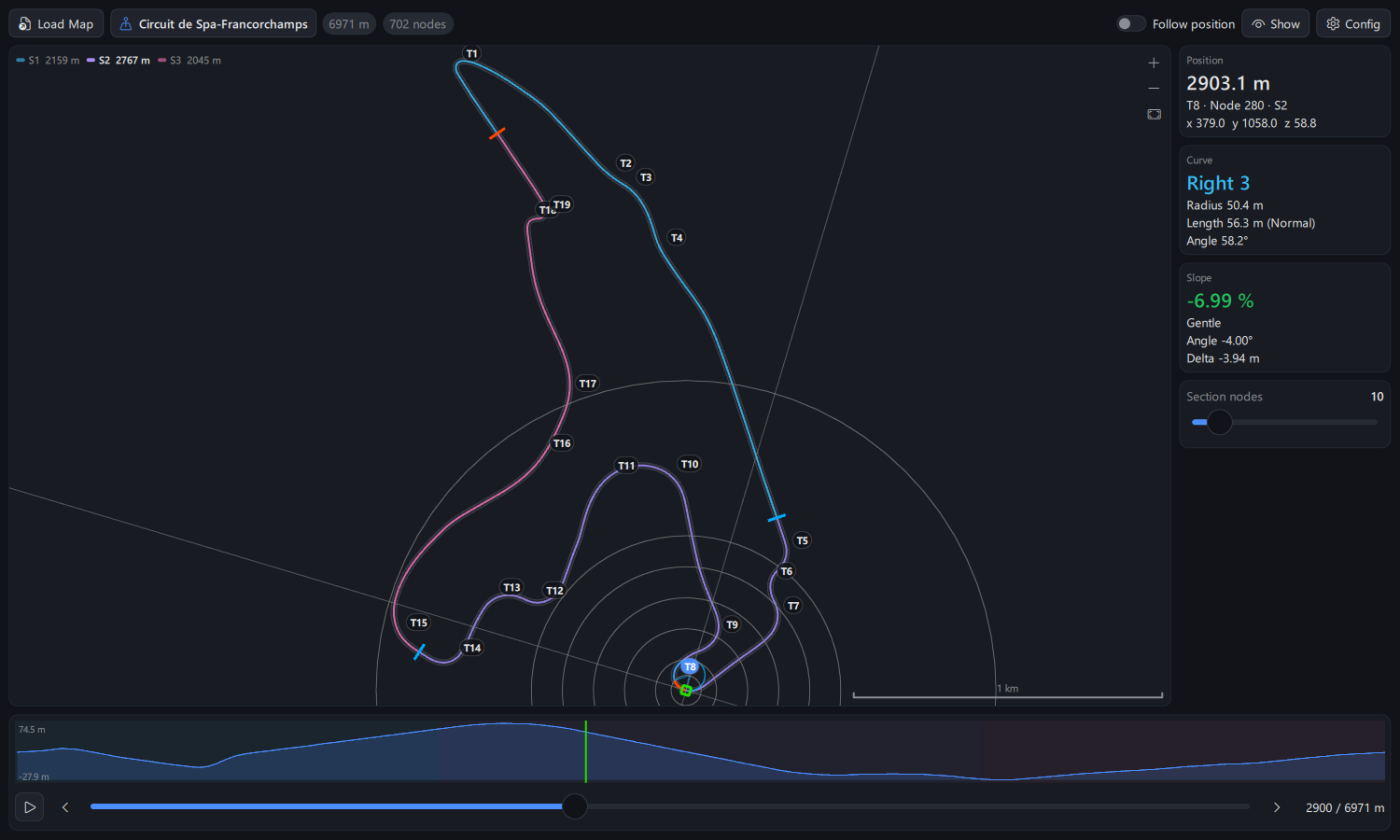This screenshot has width=1400, height=840.
Task: Open the Show visibility options
Action: pos(1275,24)
